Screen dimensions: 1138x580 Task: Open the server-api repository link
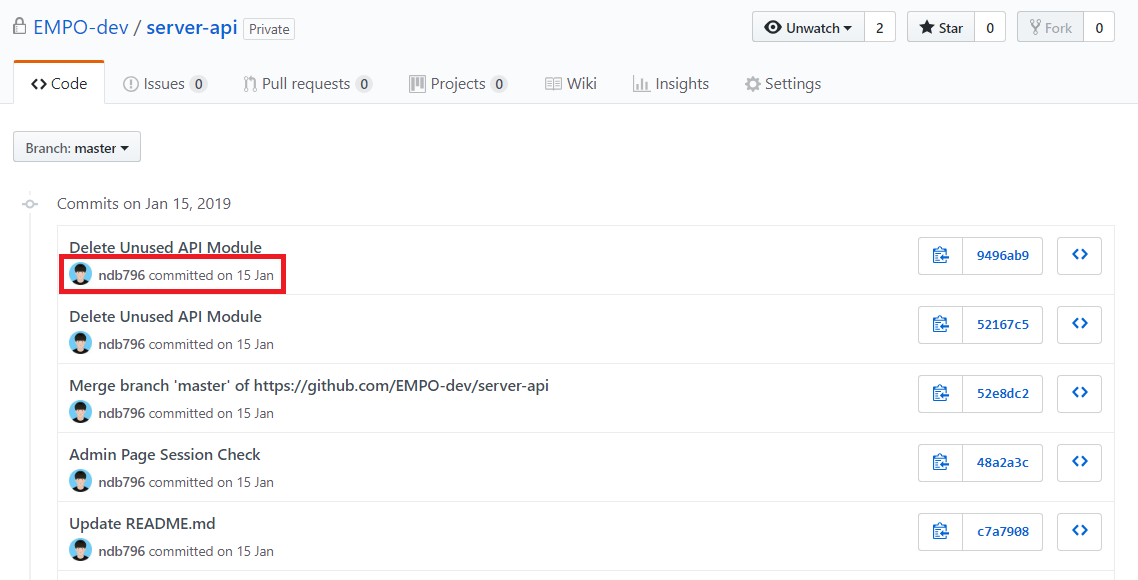tap(192, 28)
